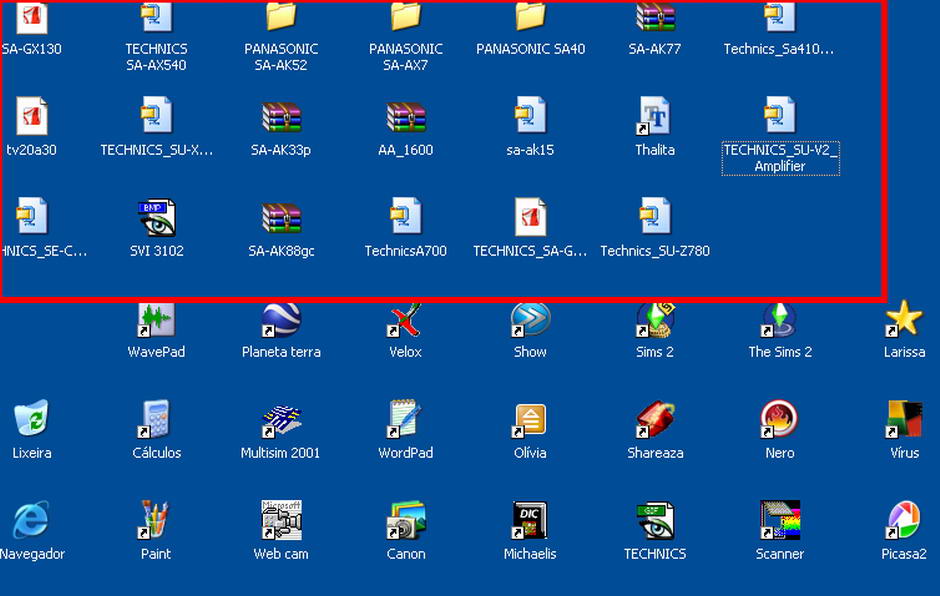
Task: Select the TECHNICS SA-AX540 document icon
Action: 156,17
